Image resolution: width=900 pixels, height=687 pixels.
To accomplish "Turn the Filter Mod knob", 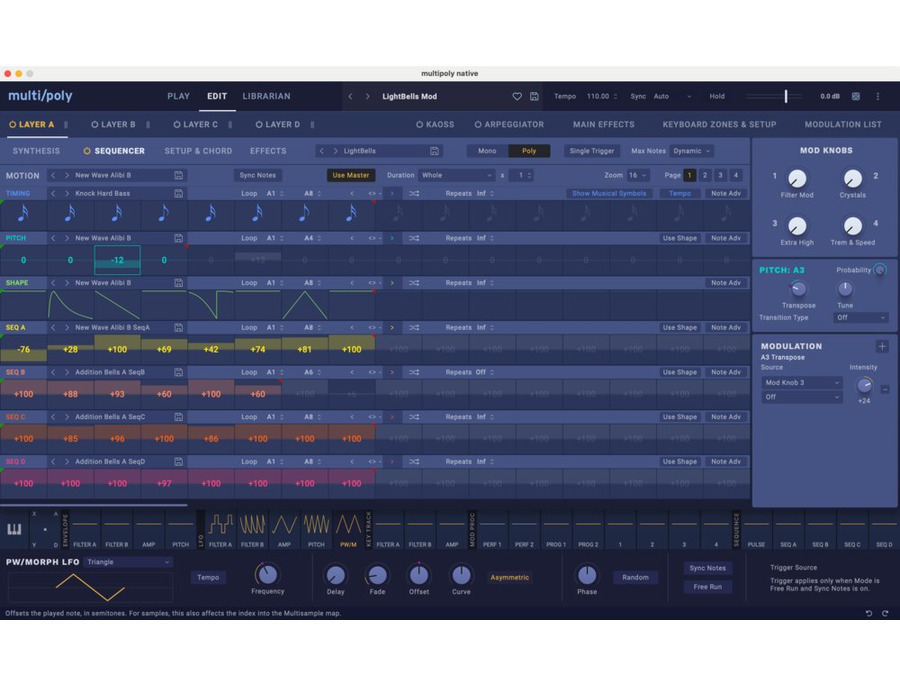I will pos(797,179).
